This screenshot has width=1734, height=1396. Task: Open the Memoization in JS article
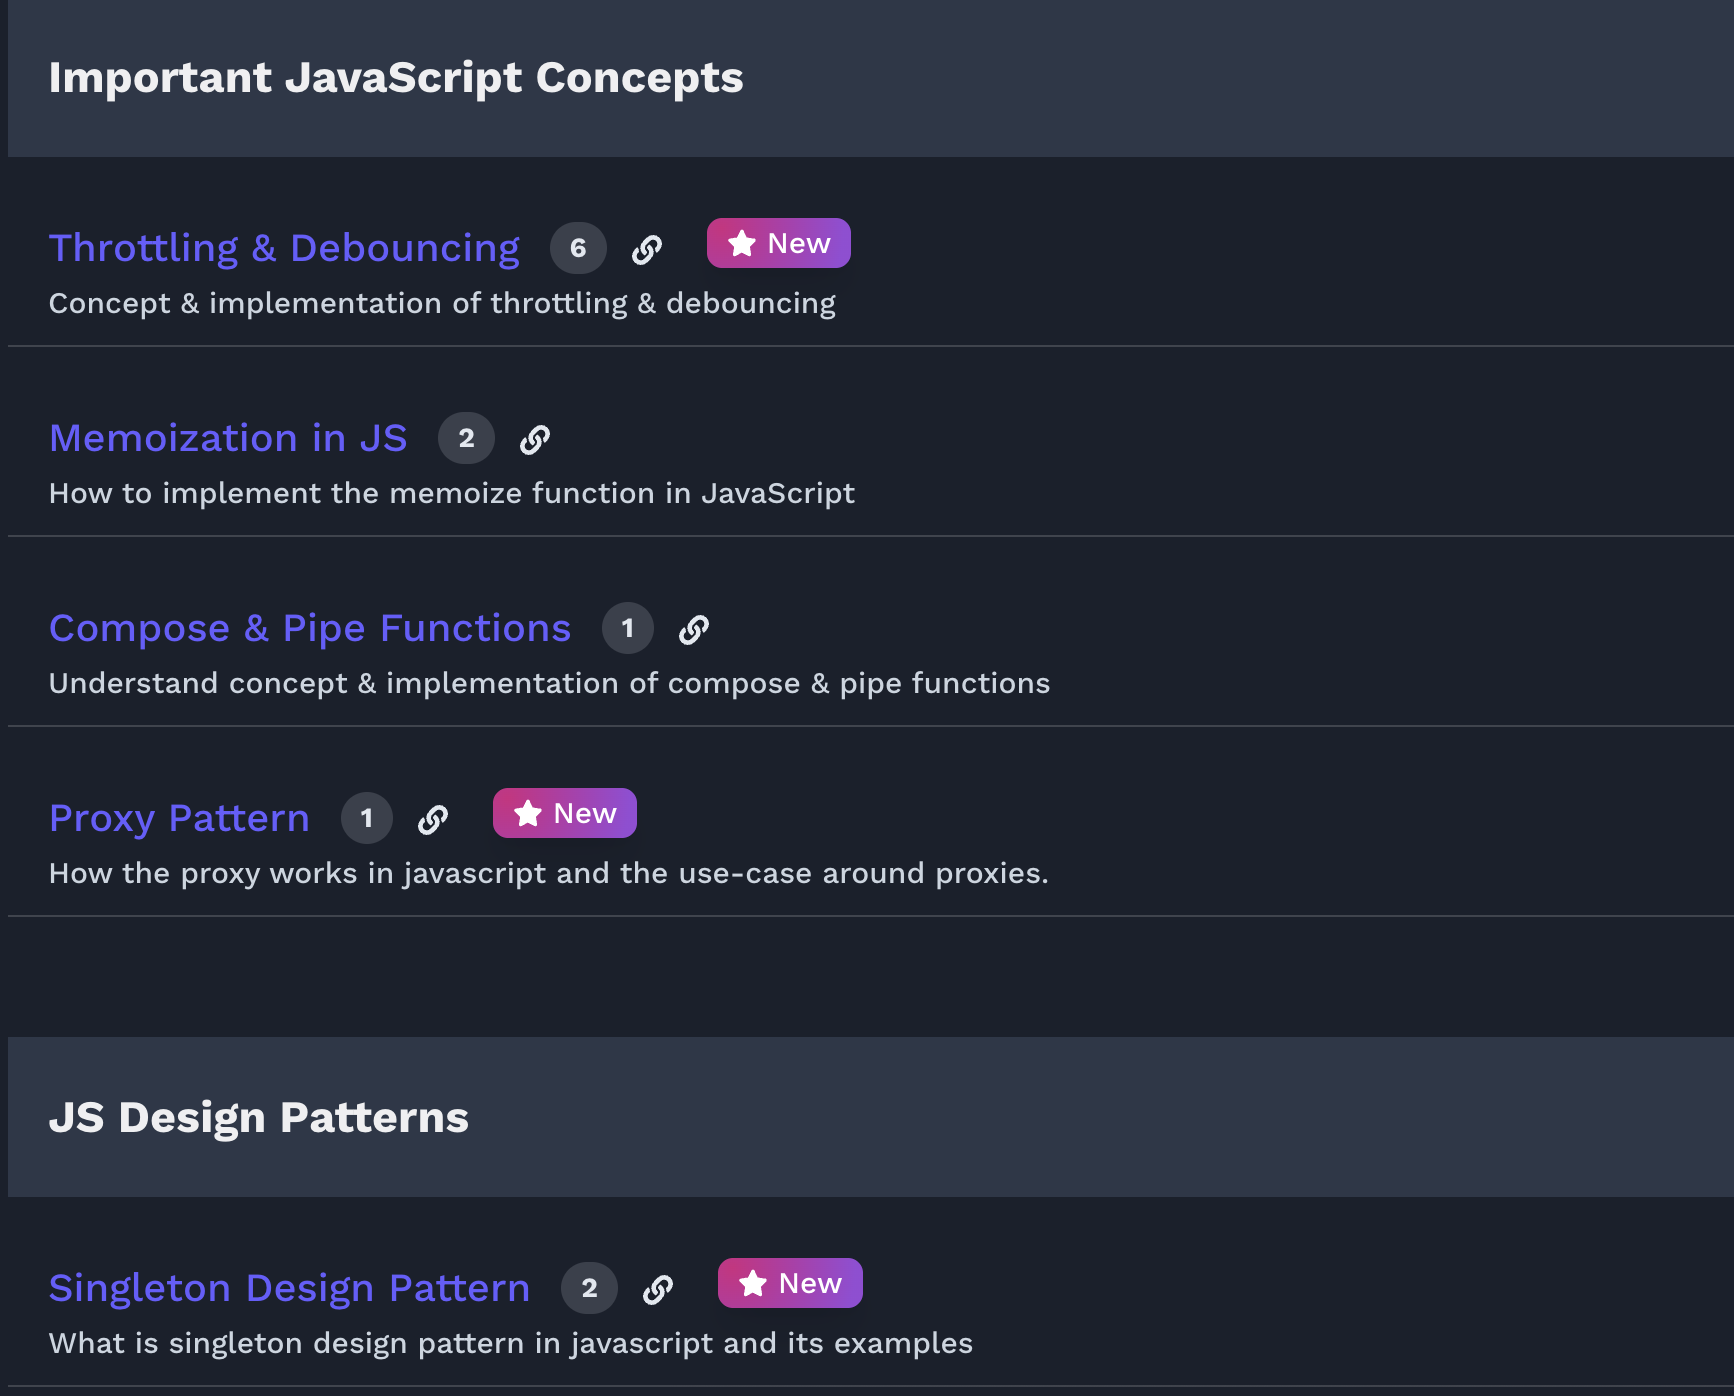(228, 438)
